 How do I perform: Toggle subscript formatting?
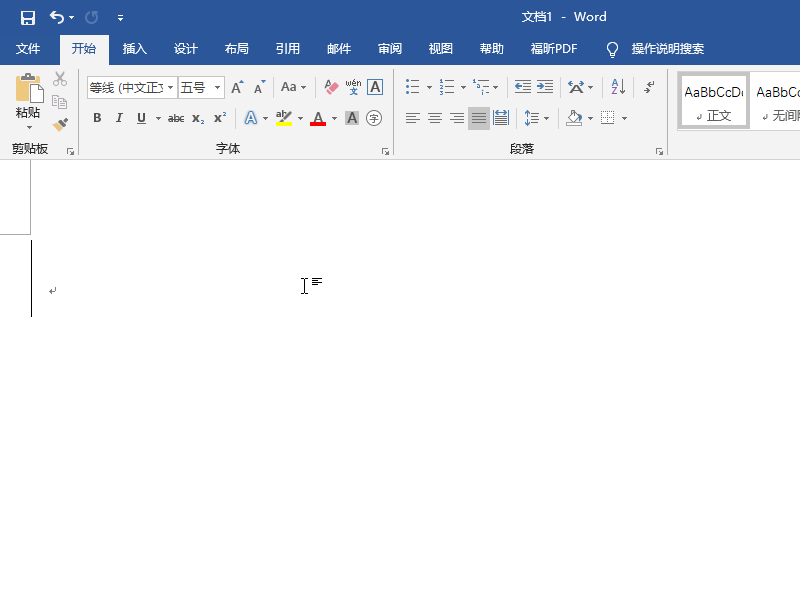coord(198,118)
